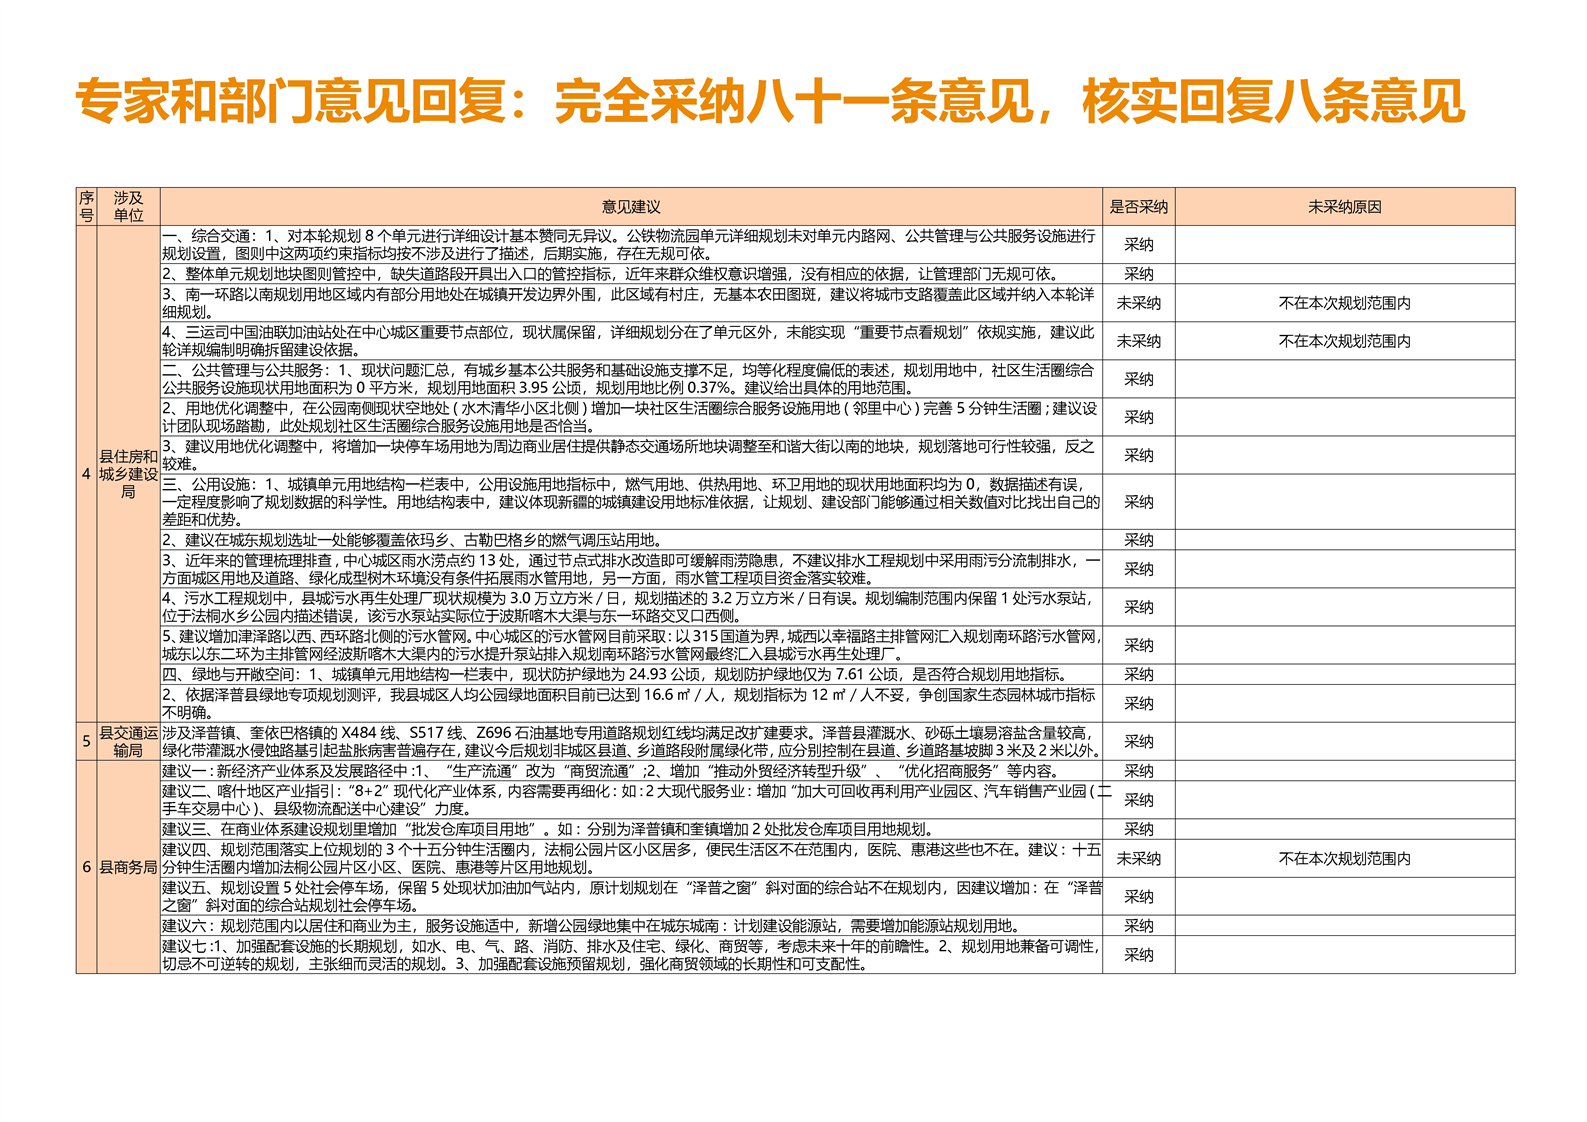Image resolution: width=1587 pixels, height=1122 pixels.
Task: Click 未采纳 status in the 三运司加油站 row
Action: [1138, 341]
